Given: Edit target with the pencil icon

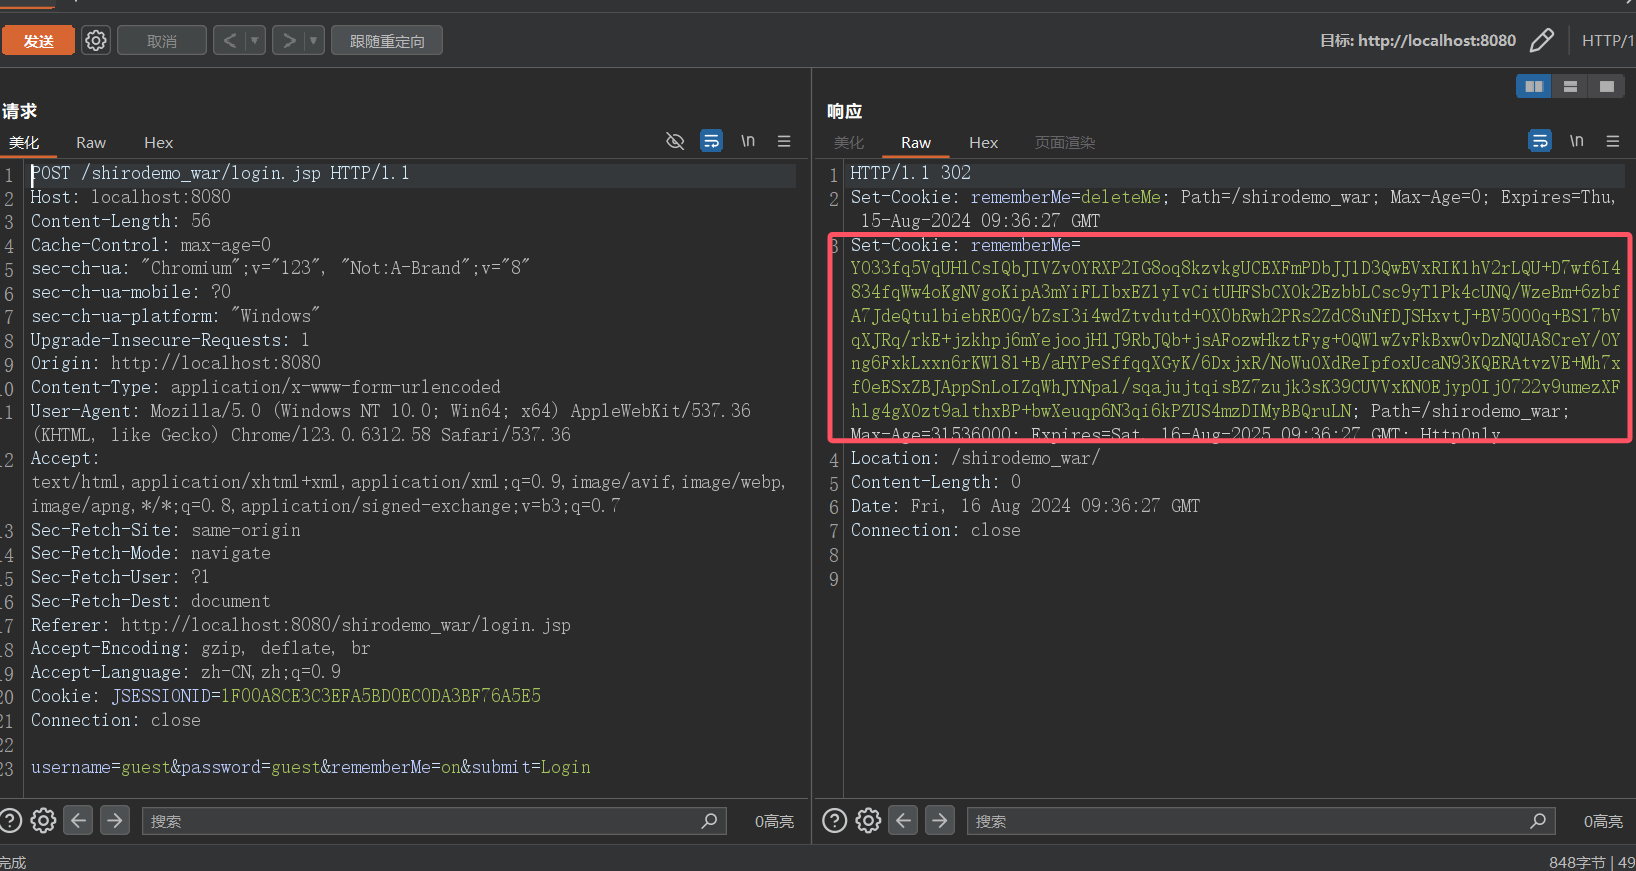Looking at the screenshot, I should coord(1542,40).
